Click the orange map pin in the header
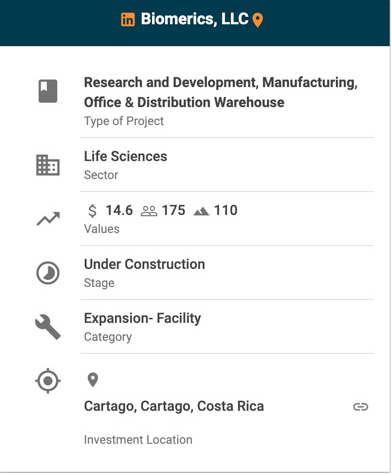This screenshot has width=391, height=474. coord(258,20)
